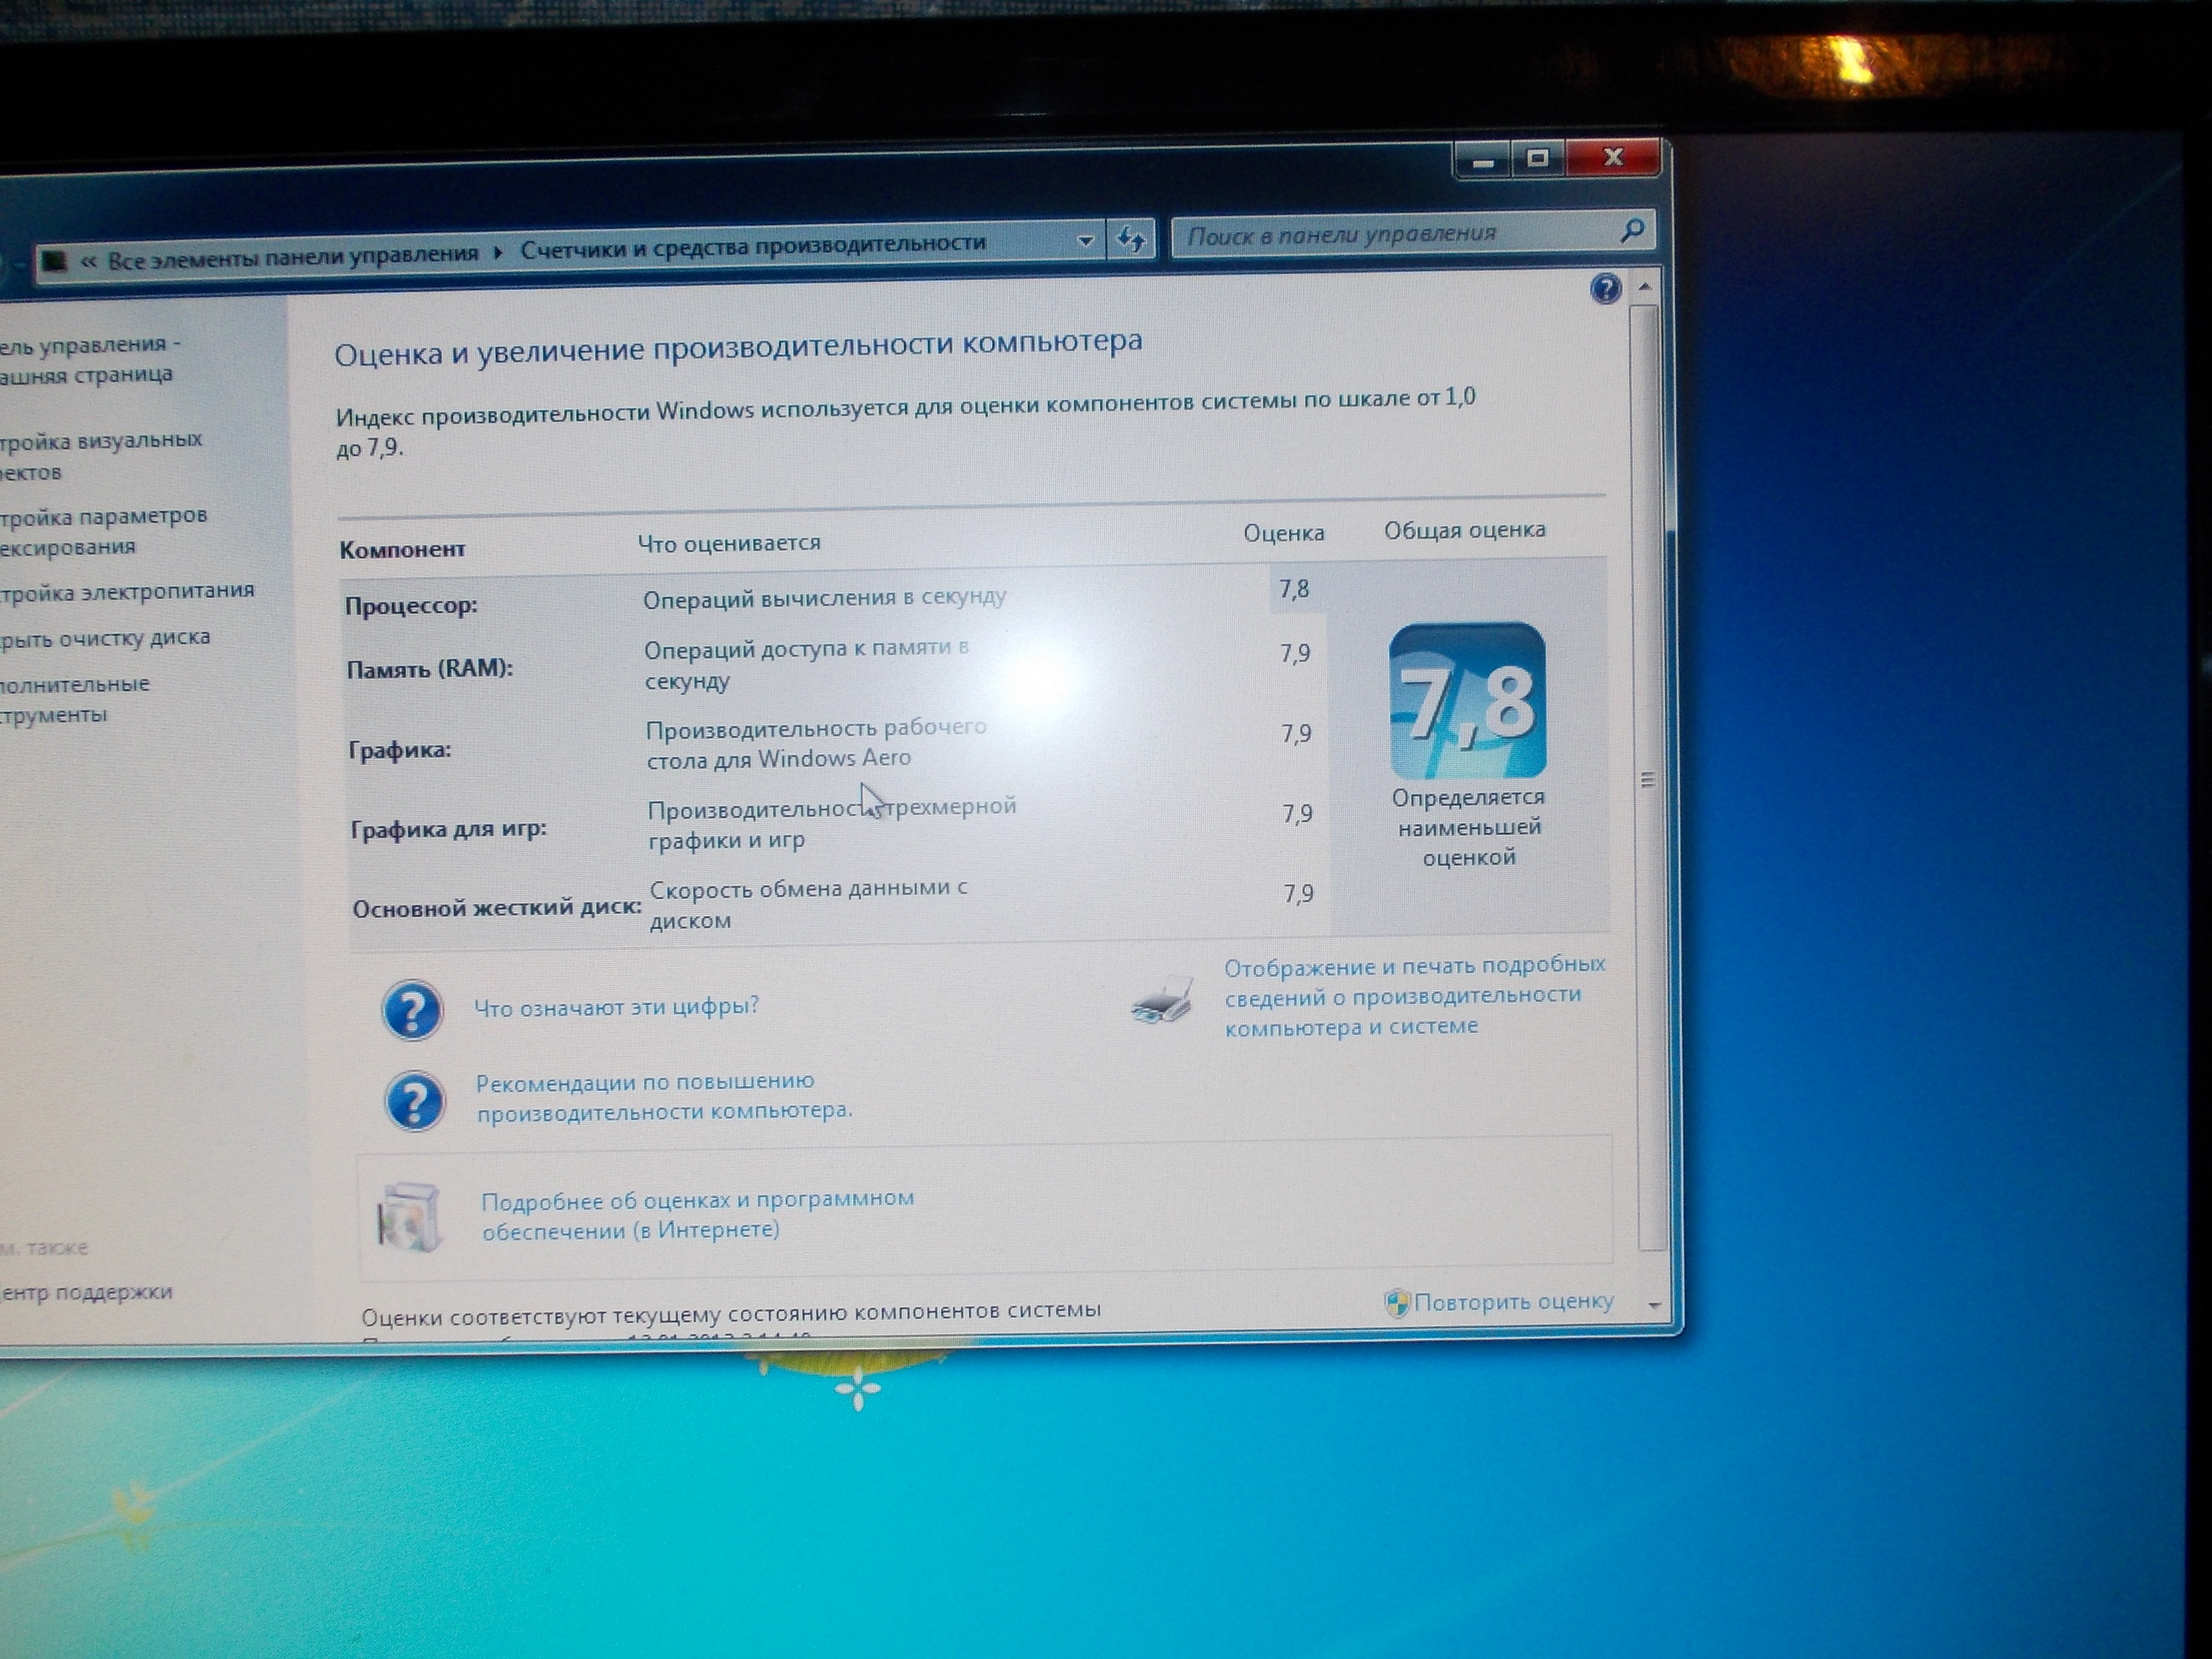Click the double chevron at address bar start
2212x1659 pixels.
pos(88,261)
